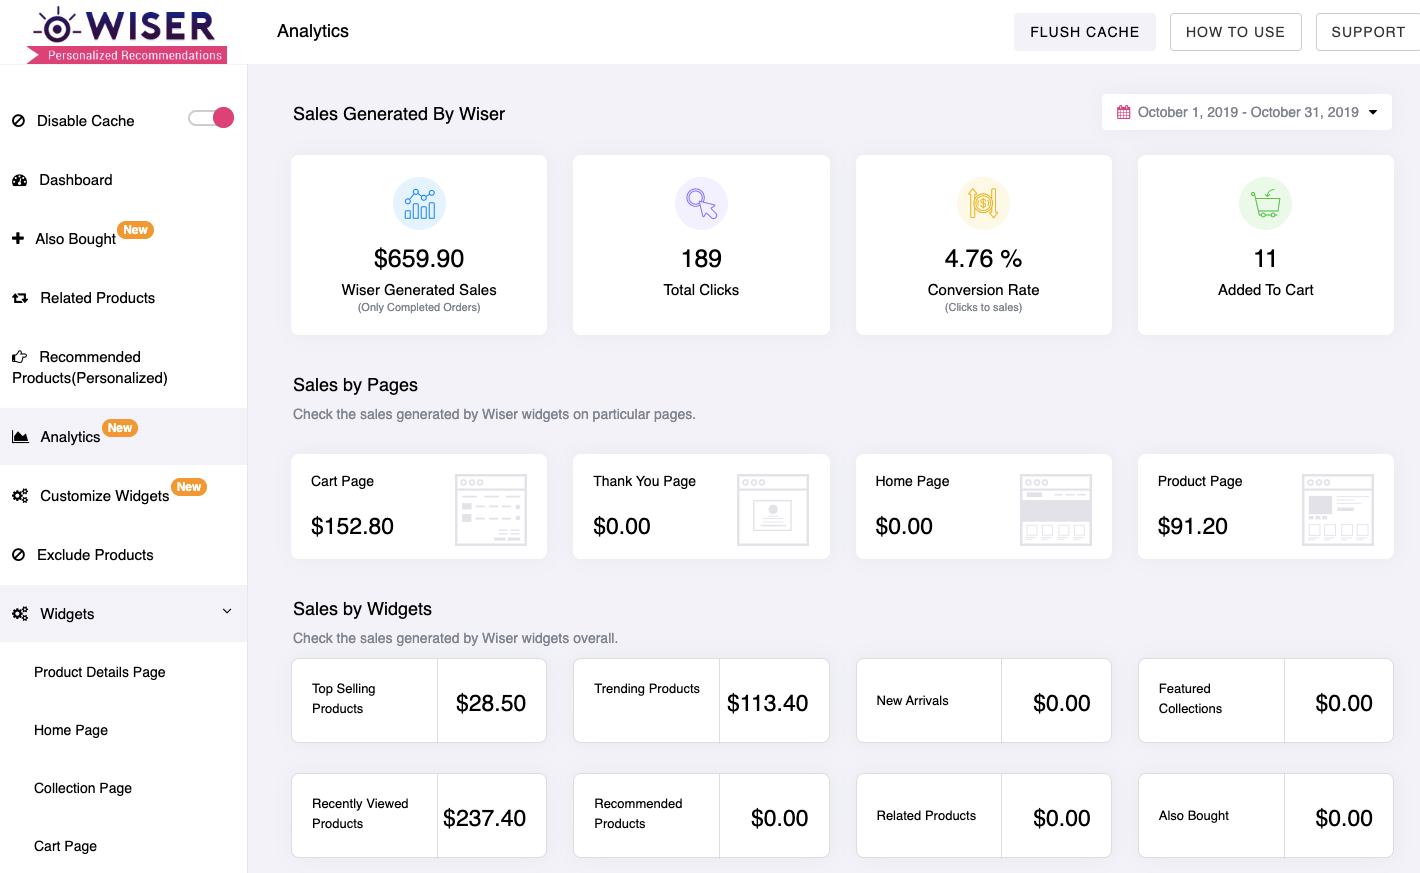Click the Featured Collections widget label
Image resolution: width=1420 pixels, height=873 pixels.
[1190, 699]
